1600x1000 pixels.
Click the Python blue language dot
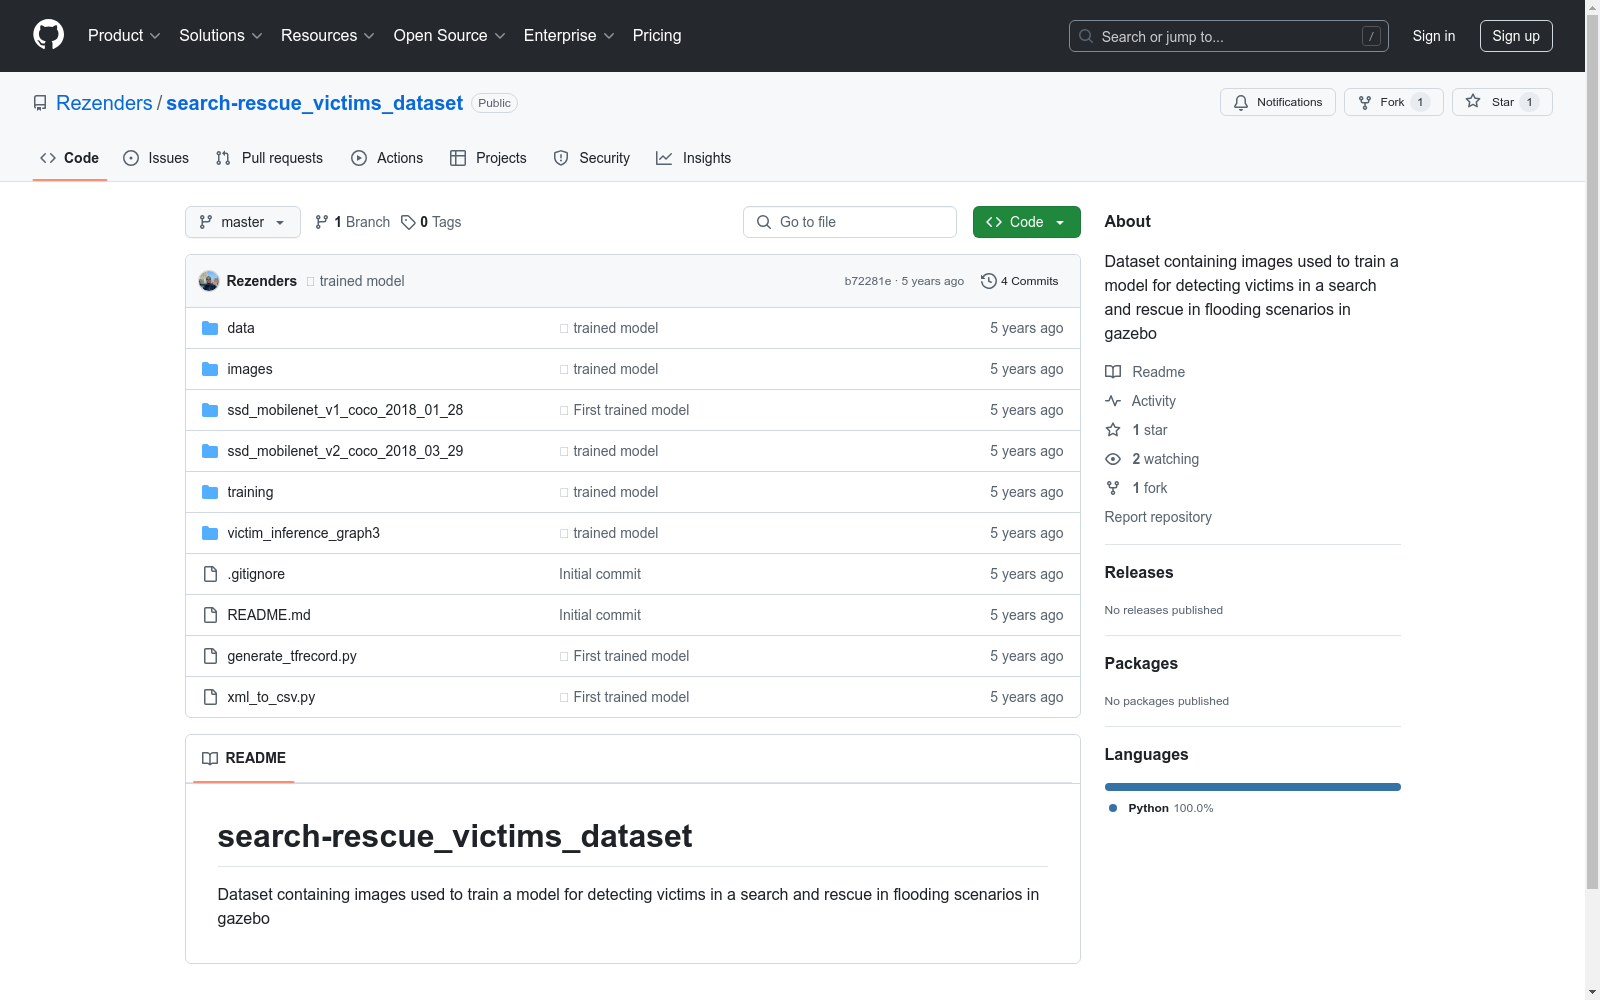1113,808
